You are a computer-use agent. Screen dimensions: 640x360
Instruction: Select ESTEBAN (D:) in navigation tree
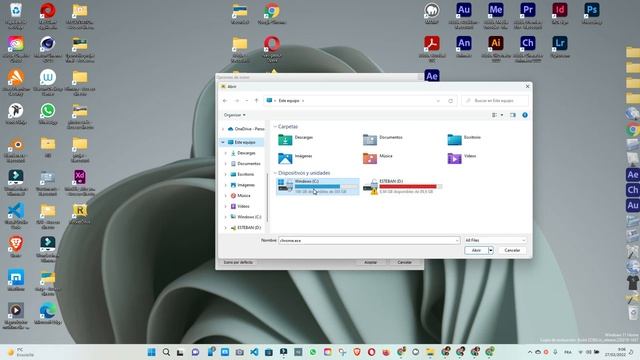[245, 228]
